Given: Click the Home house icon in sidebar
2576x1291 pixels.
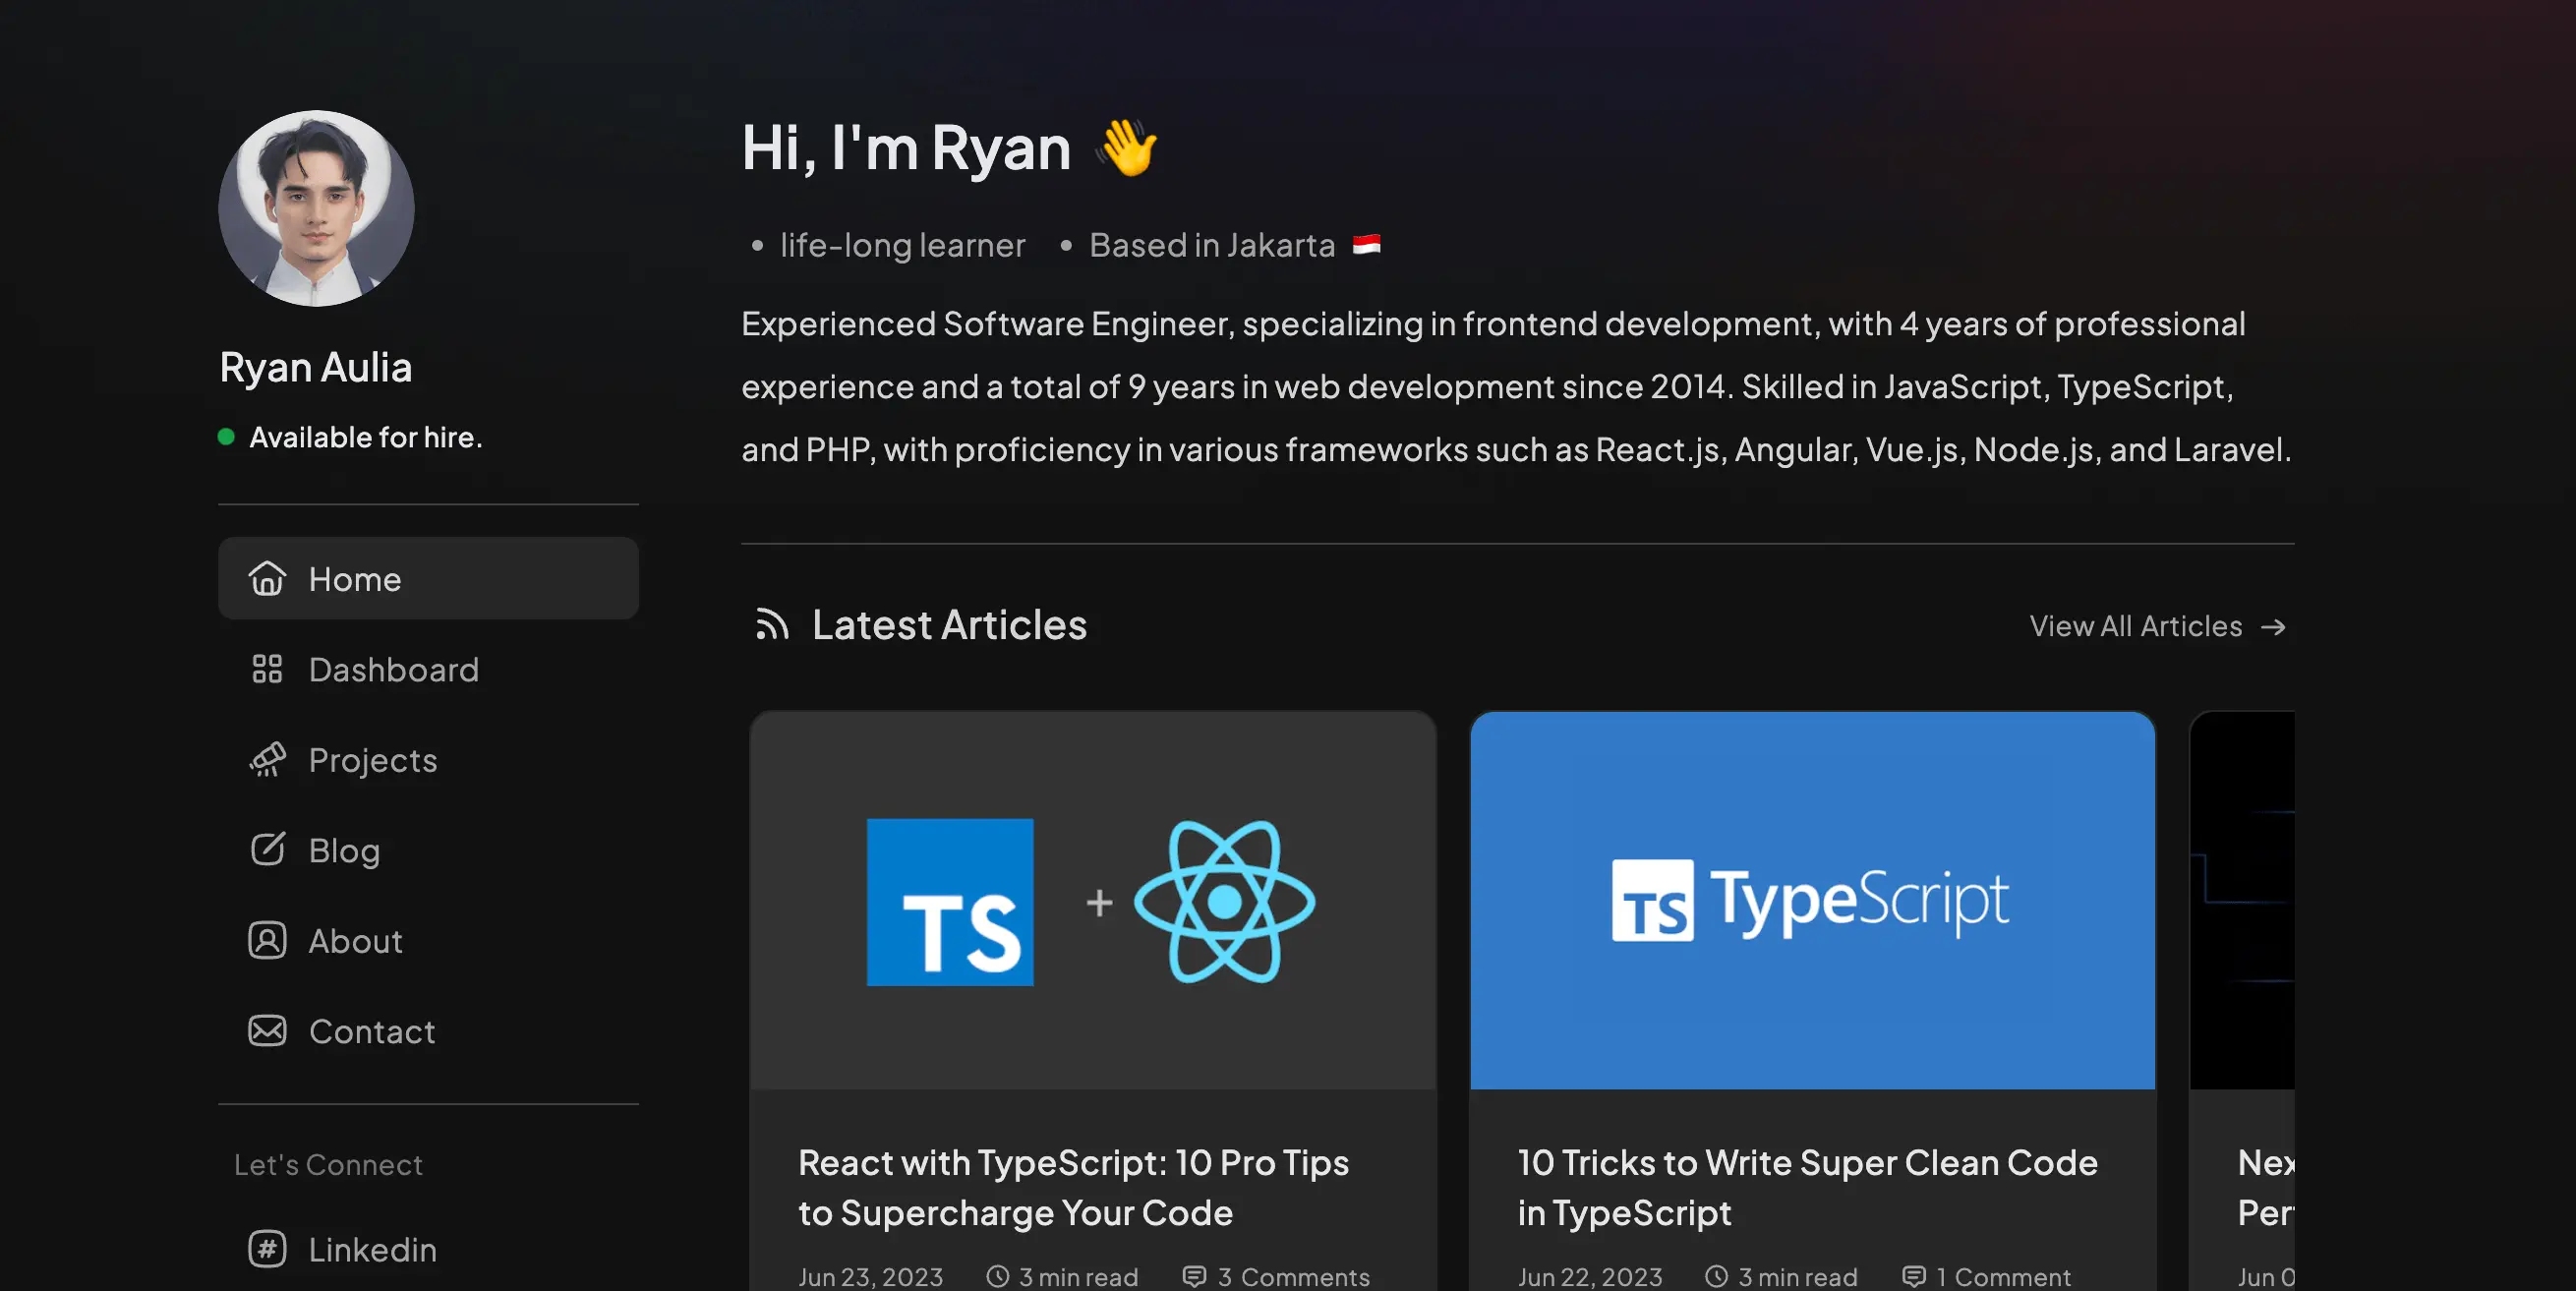Looking at the screenshot, I should [x=267, y=579].
